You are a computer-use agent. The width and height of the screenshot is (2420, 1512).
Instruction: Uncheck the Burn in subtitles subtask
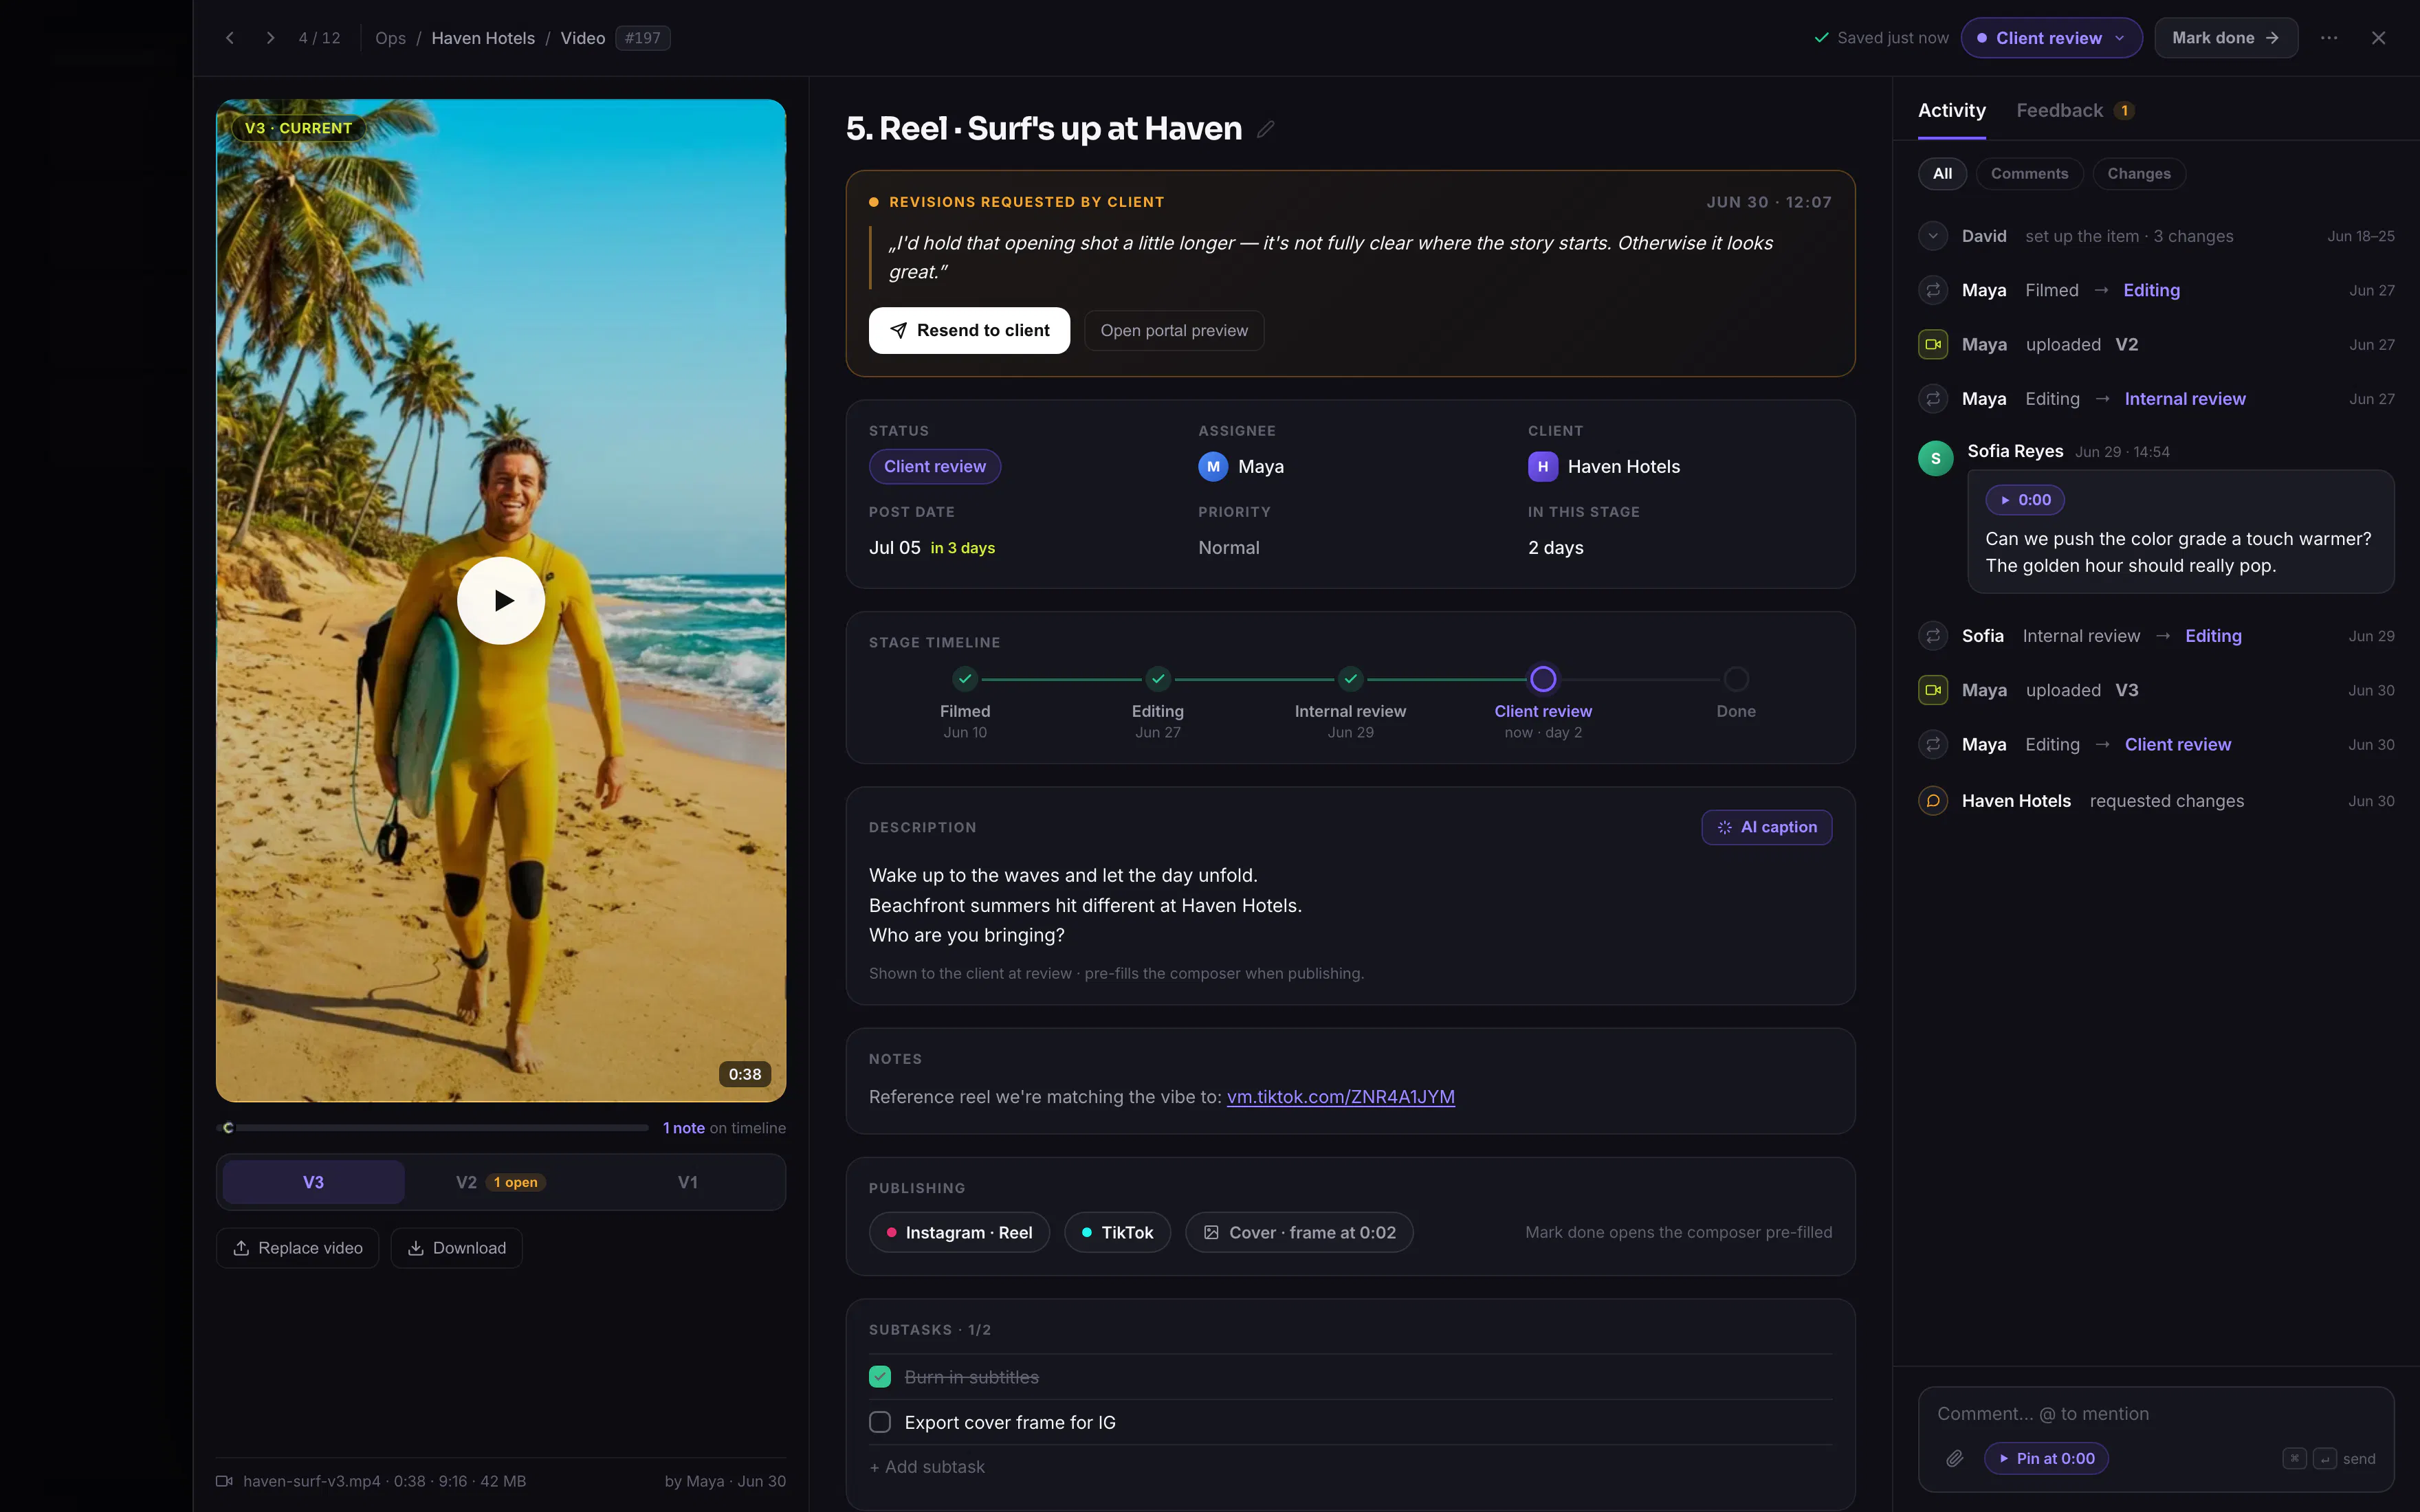tap(880, 1377)
